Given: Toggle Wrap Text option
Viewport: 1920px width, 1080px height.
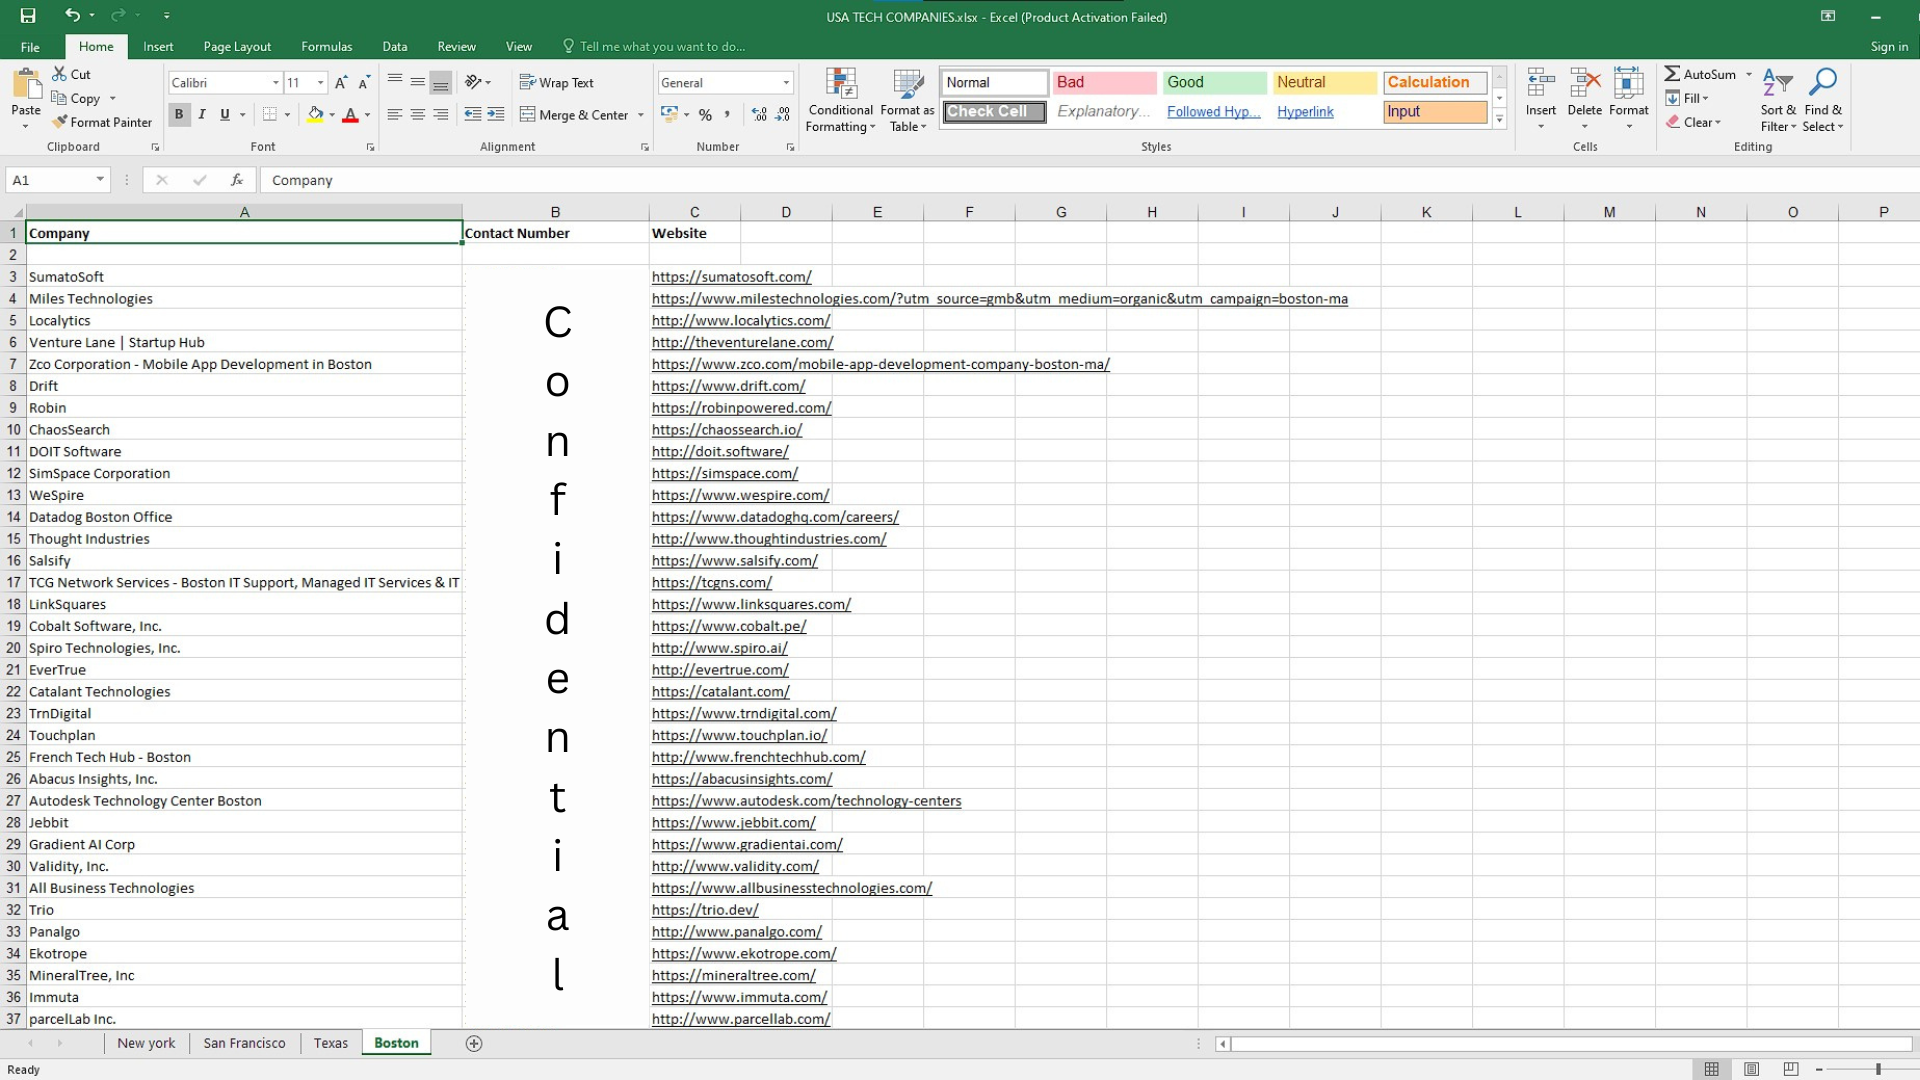Looking at the screenshot, I should pos(556,83).
